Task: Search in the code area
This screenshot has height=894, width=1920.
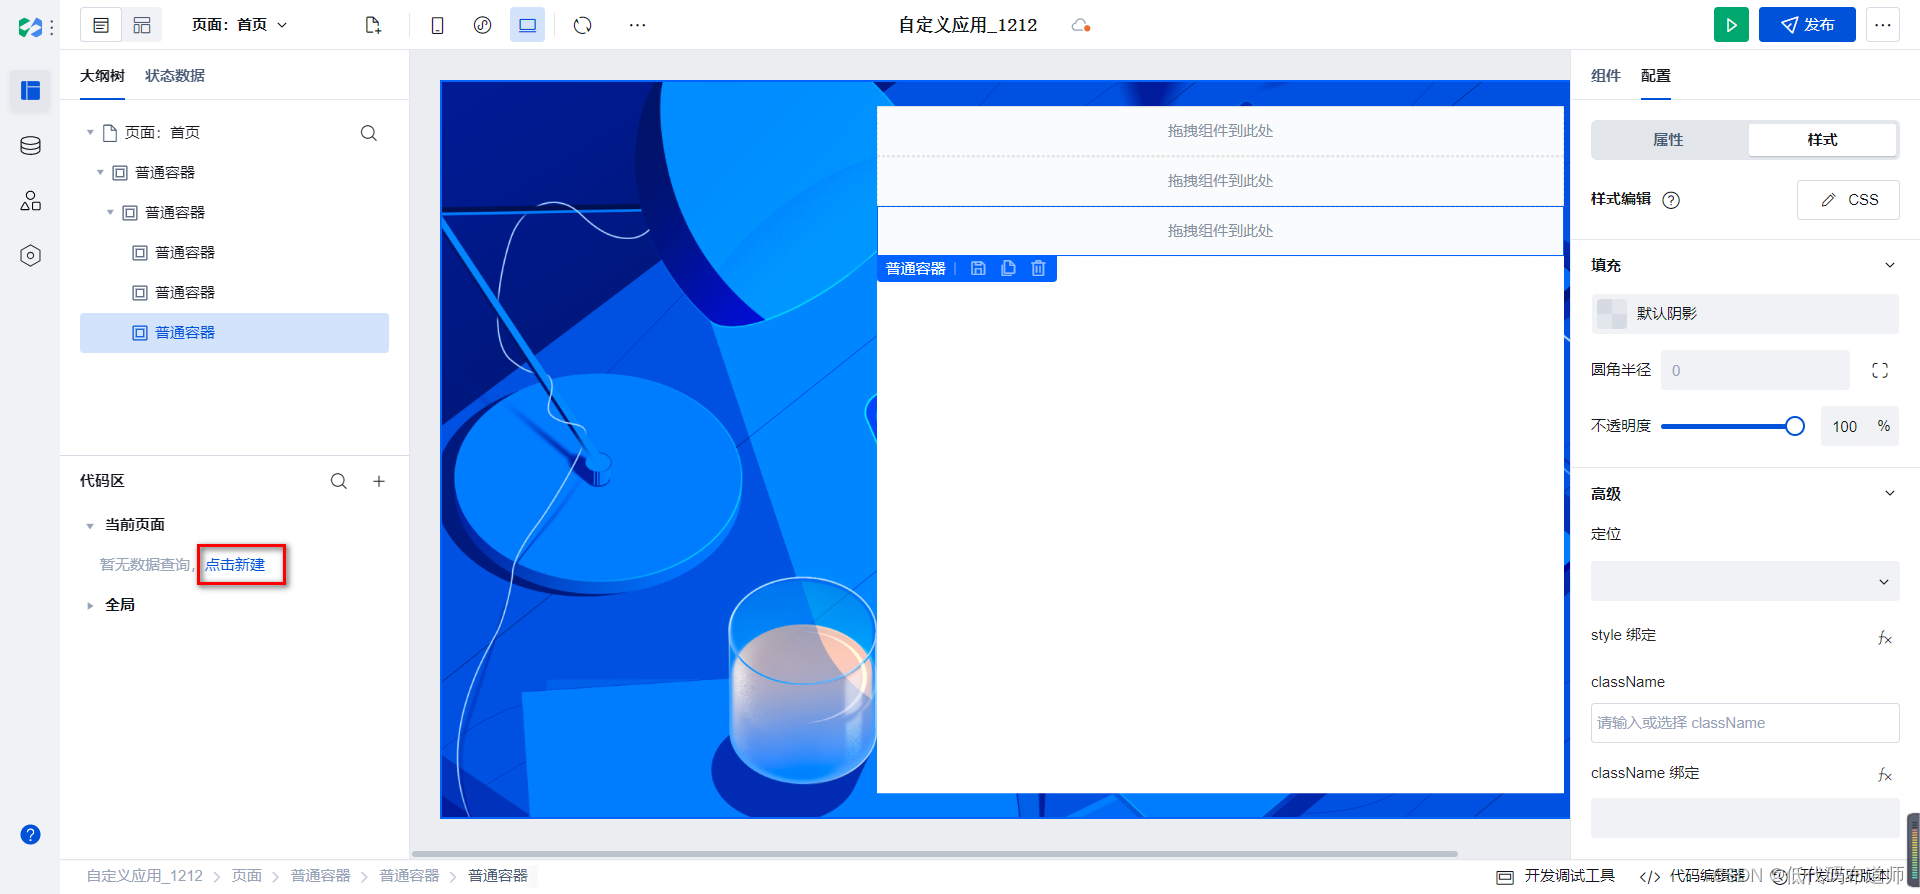Action: click(339, 481)
